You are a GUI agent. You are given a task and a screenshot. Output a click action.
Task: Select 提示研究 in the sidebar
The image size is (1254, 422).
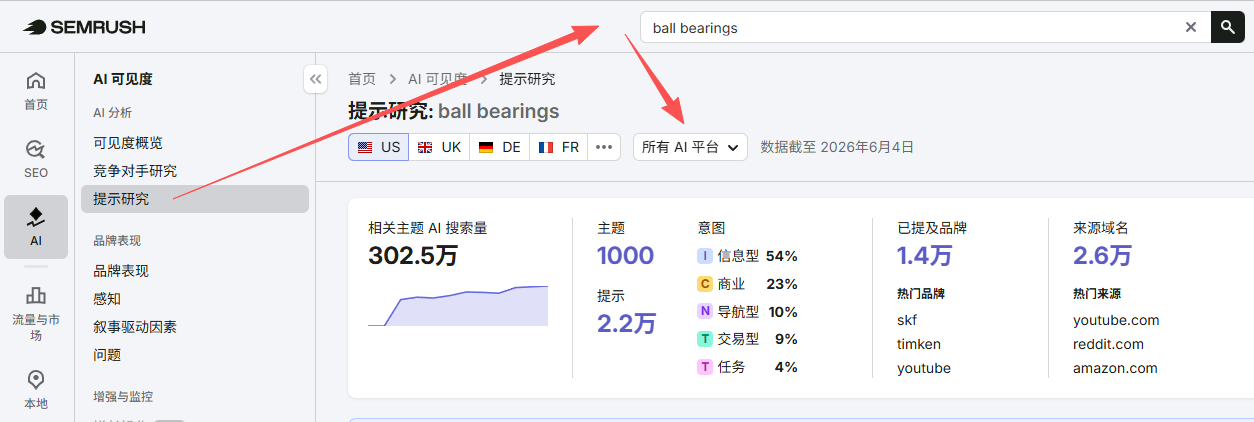195,199
